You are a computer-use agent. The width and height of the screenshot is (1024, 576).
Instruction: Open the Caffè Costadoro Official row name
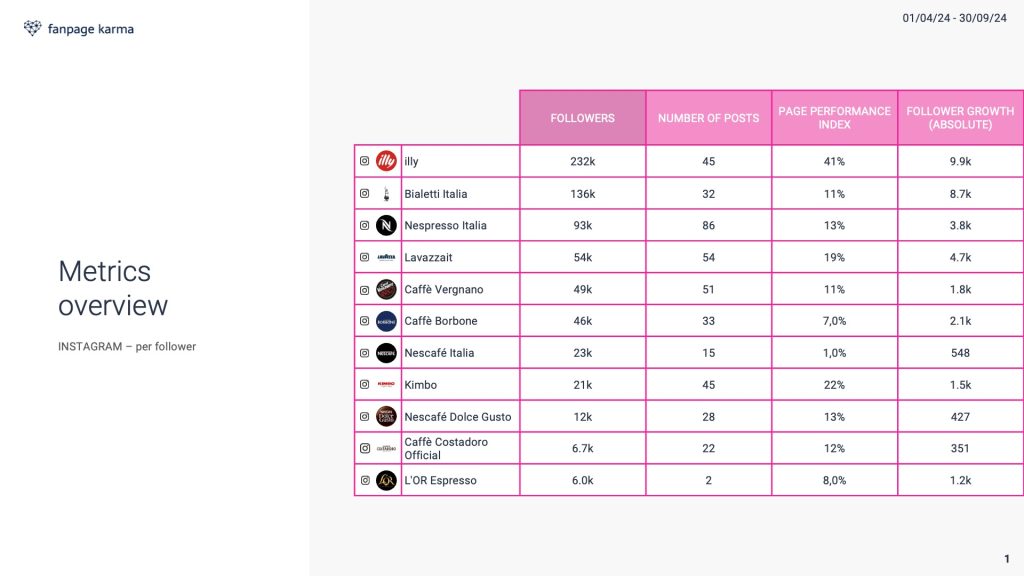click(x=446, y=449)
